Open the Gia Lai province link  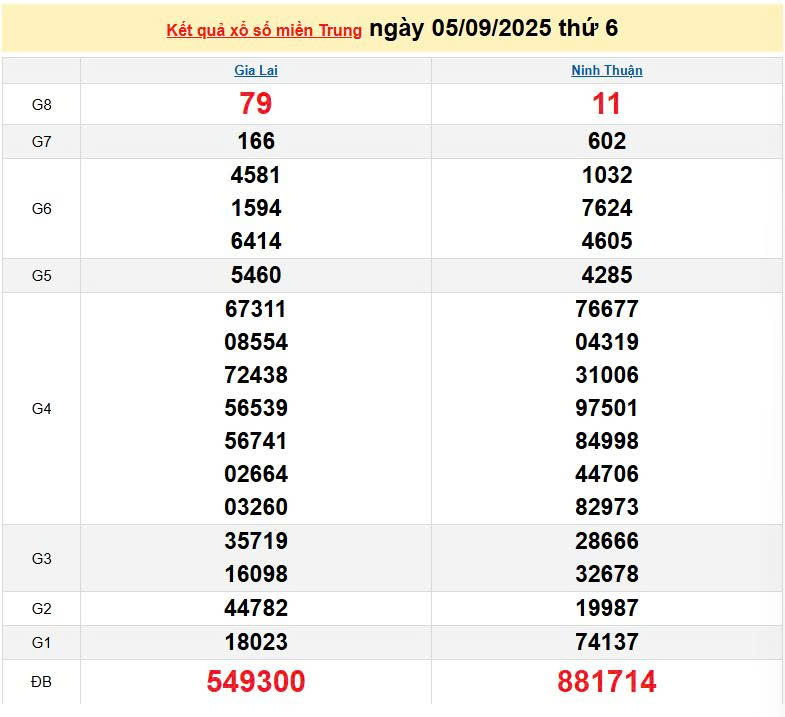point(256,70)
